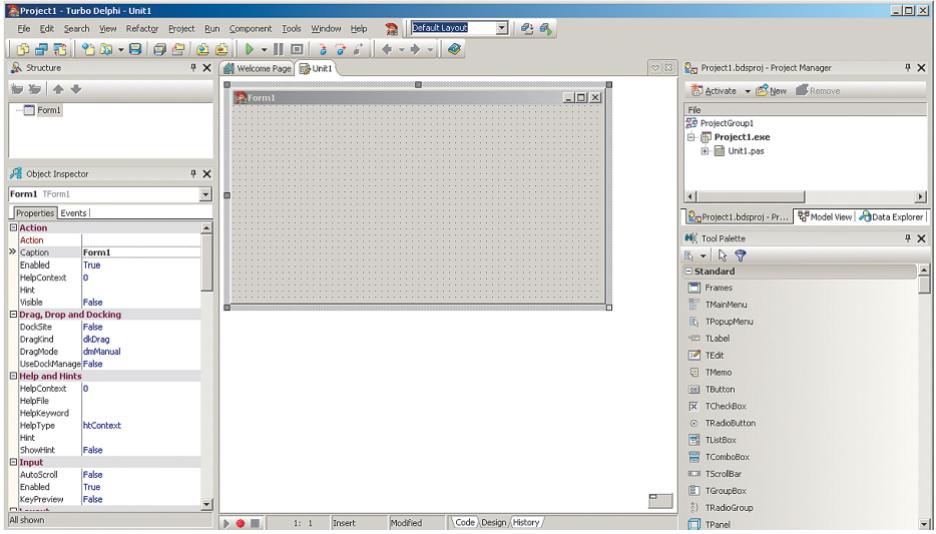Click the Tool Palette pointer cursor icon

[x=722, y=255]
